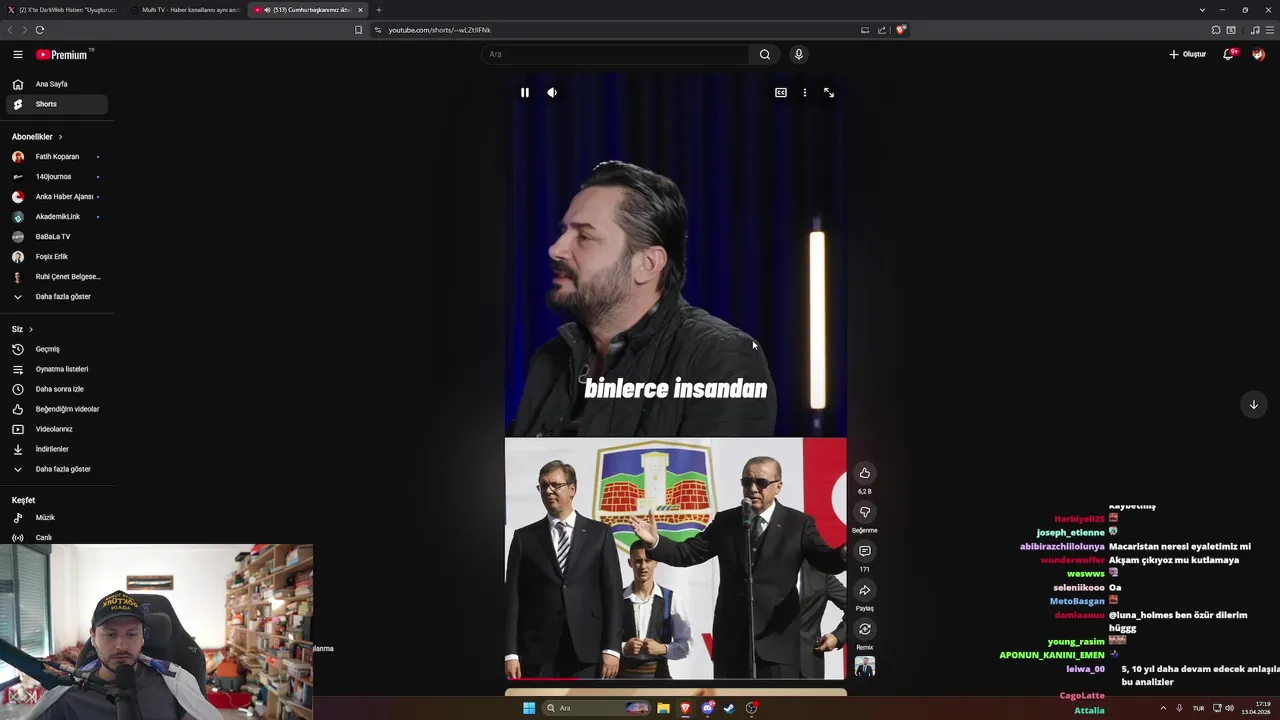
Task: Switch to the Multi TV browser tab
Action: (x=185, y=10)
